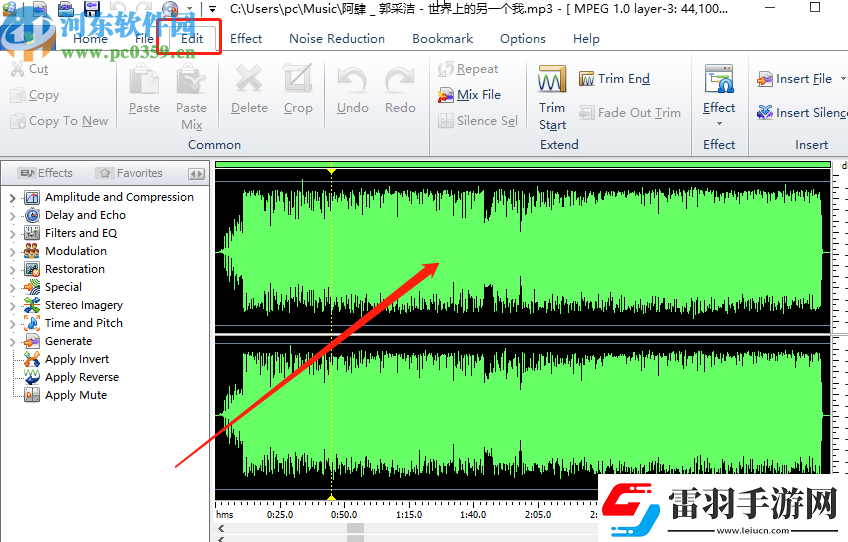Click the Silence Sel icon
Image resolution: width=848 pixels, height=542 pixels.
point(446,121)
